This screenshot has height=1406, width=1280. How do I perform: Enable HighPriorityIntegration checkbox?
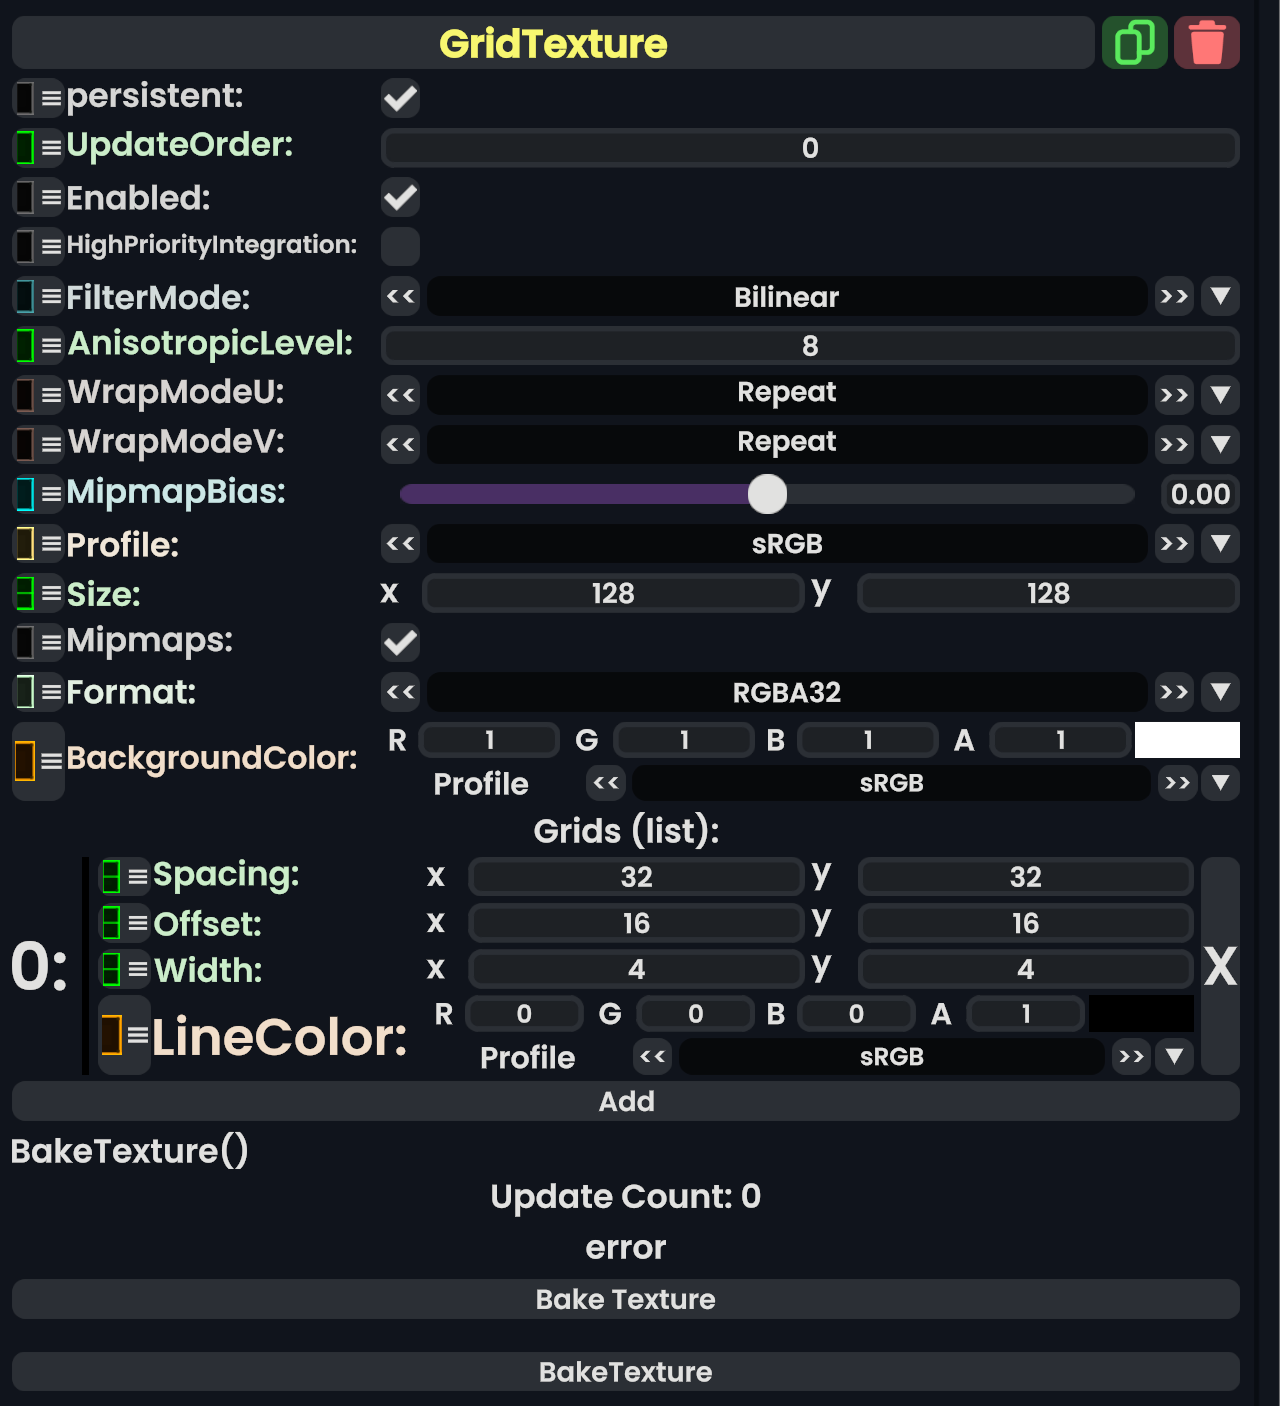[x=400, y=246]
